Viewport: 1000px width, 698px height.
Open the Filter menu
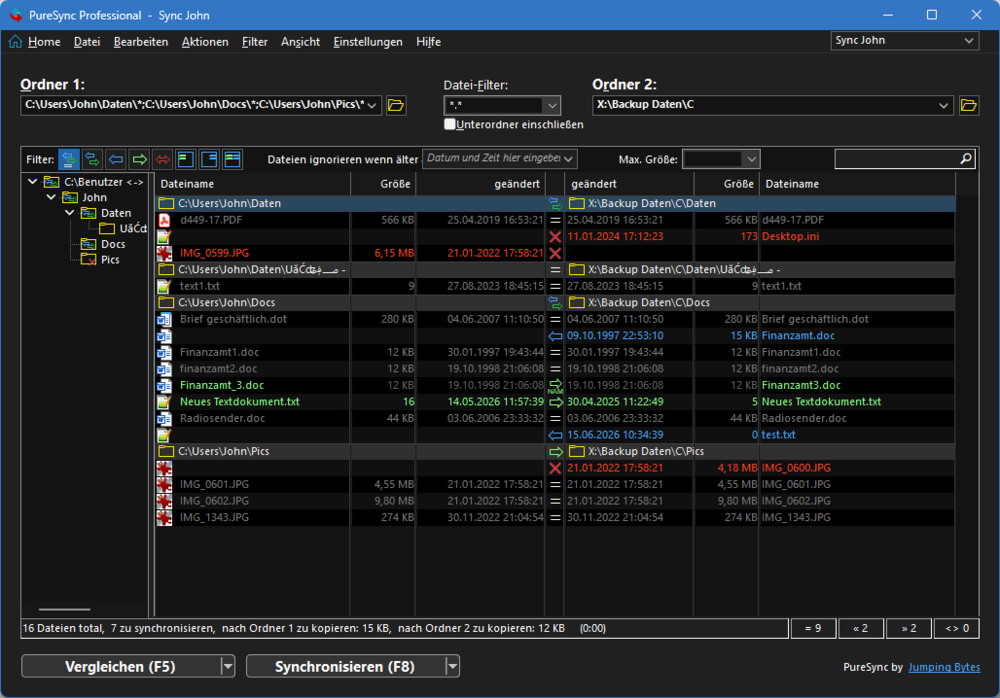(x=254, y=41)
